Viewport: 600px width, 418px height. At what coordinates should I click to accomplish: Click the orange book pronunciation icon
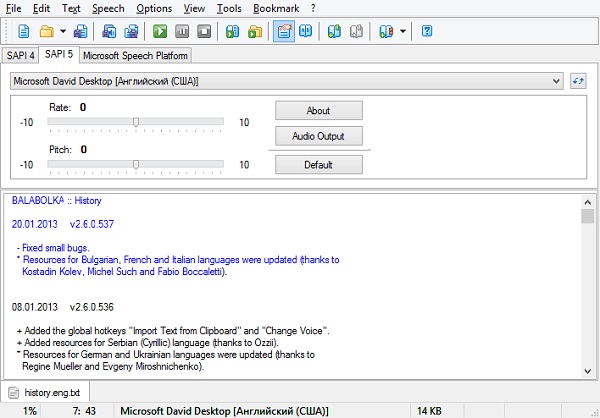(386, 31)
